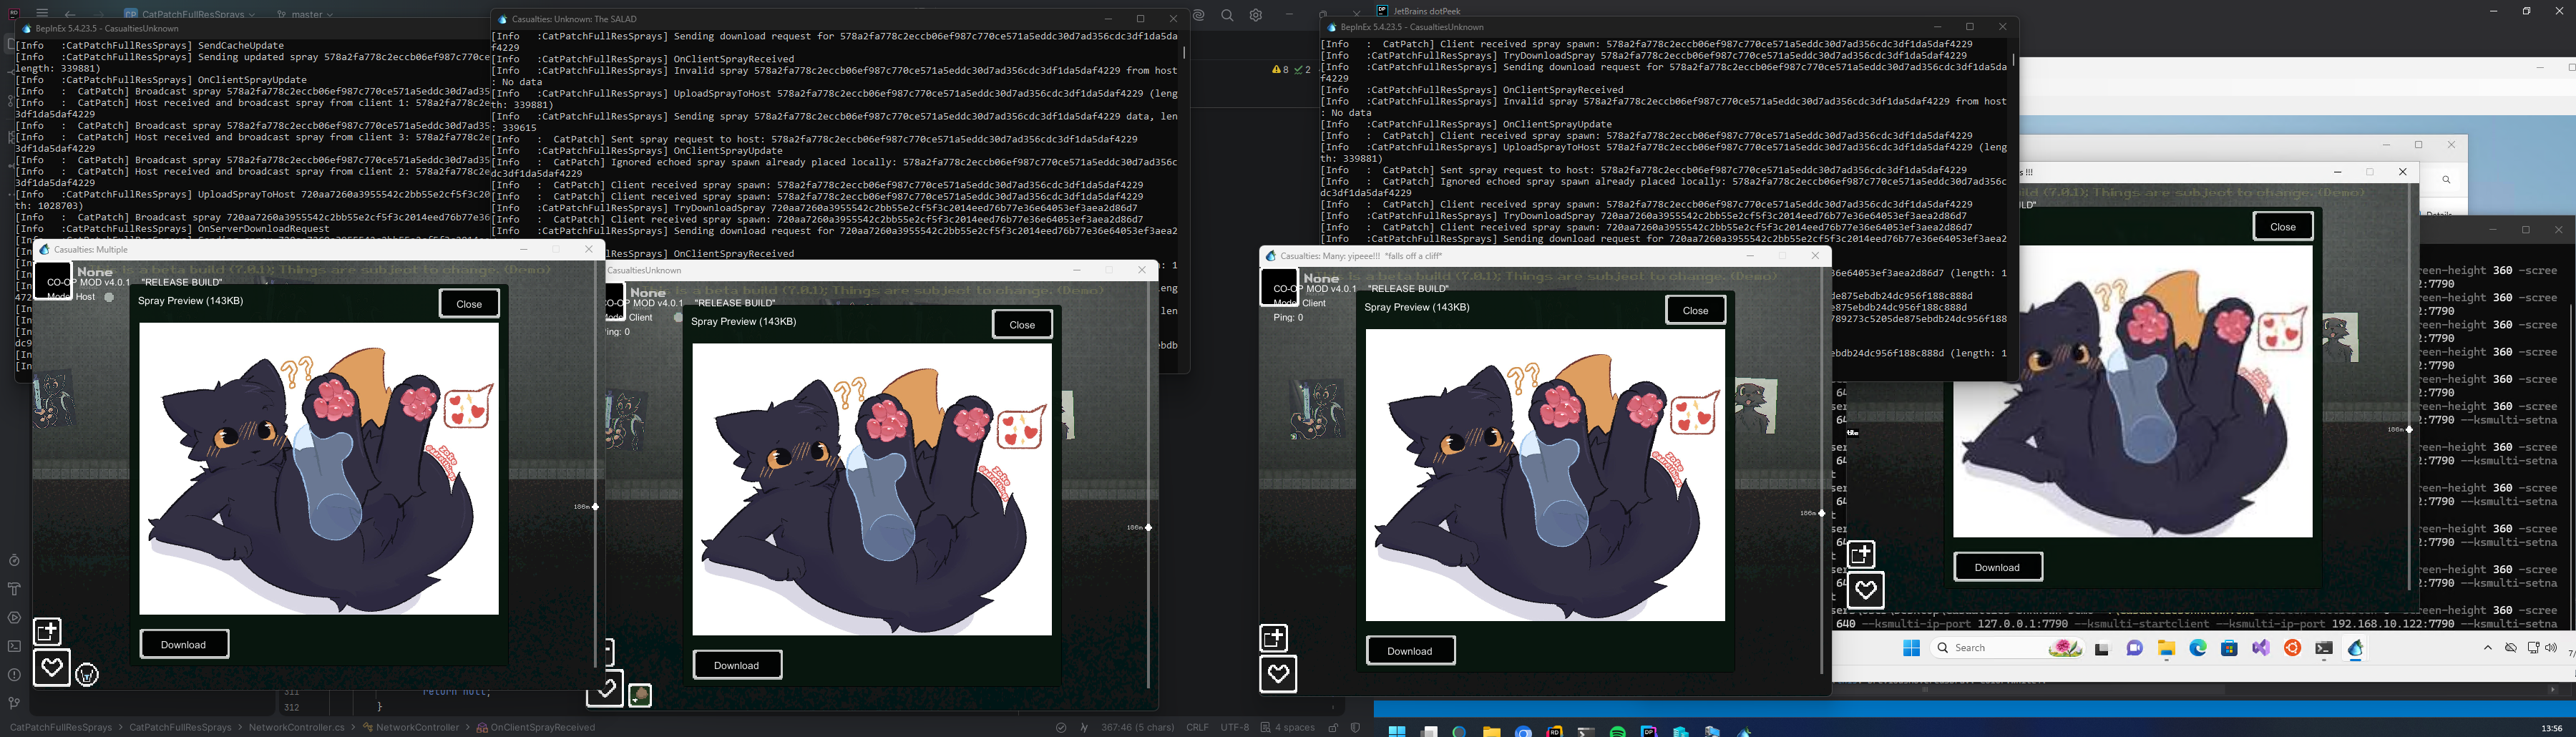Click the shield icon in Rider status bar
This screenshot has width=2576, height=737.
[x=1356, y=727]
